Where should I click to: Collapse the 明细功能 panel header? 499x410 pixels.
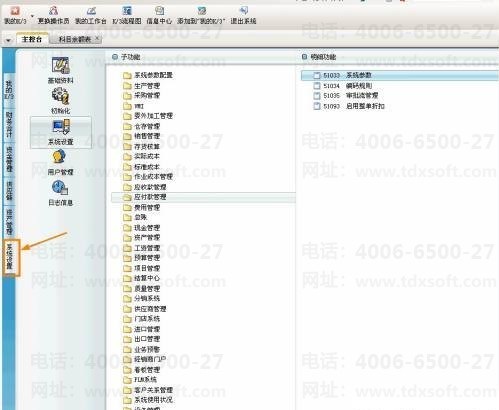pyautogui.click(x=304, y=57)
